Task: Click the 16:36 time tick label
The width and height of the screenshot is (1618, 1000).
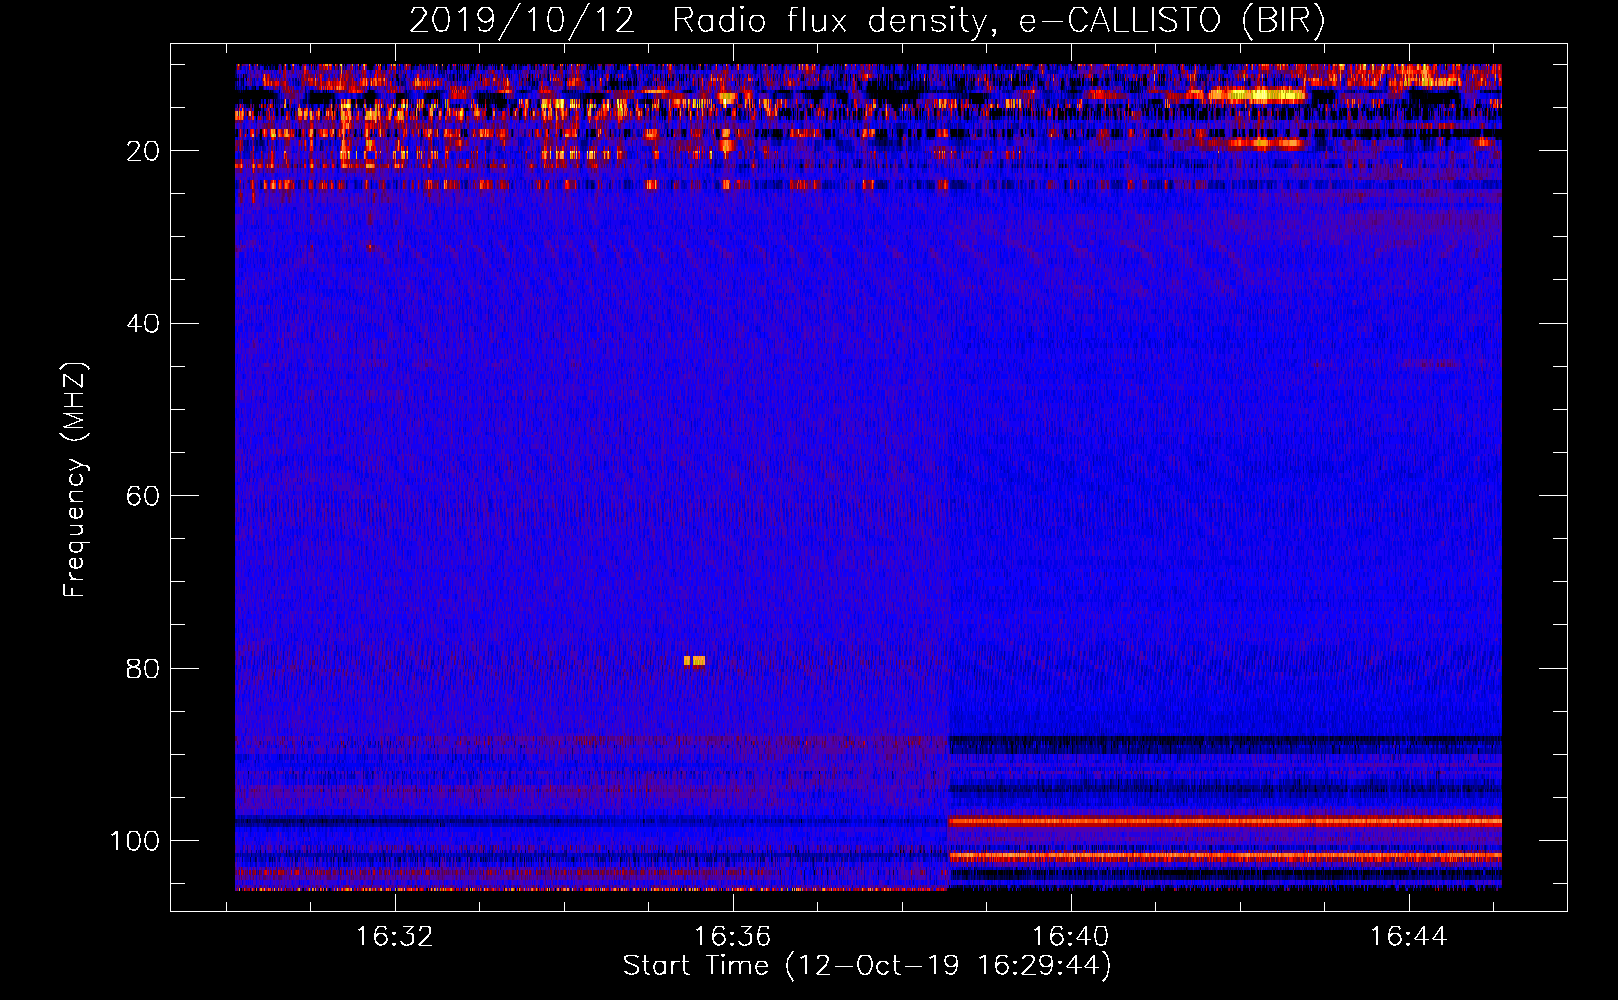Action: [x=733, y=936]
